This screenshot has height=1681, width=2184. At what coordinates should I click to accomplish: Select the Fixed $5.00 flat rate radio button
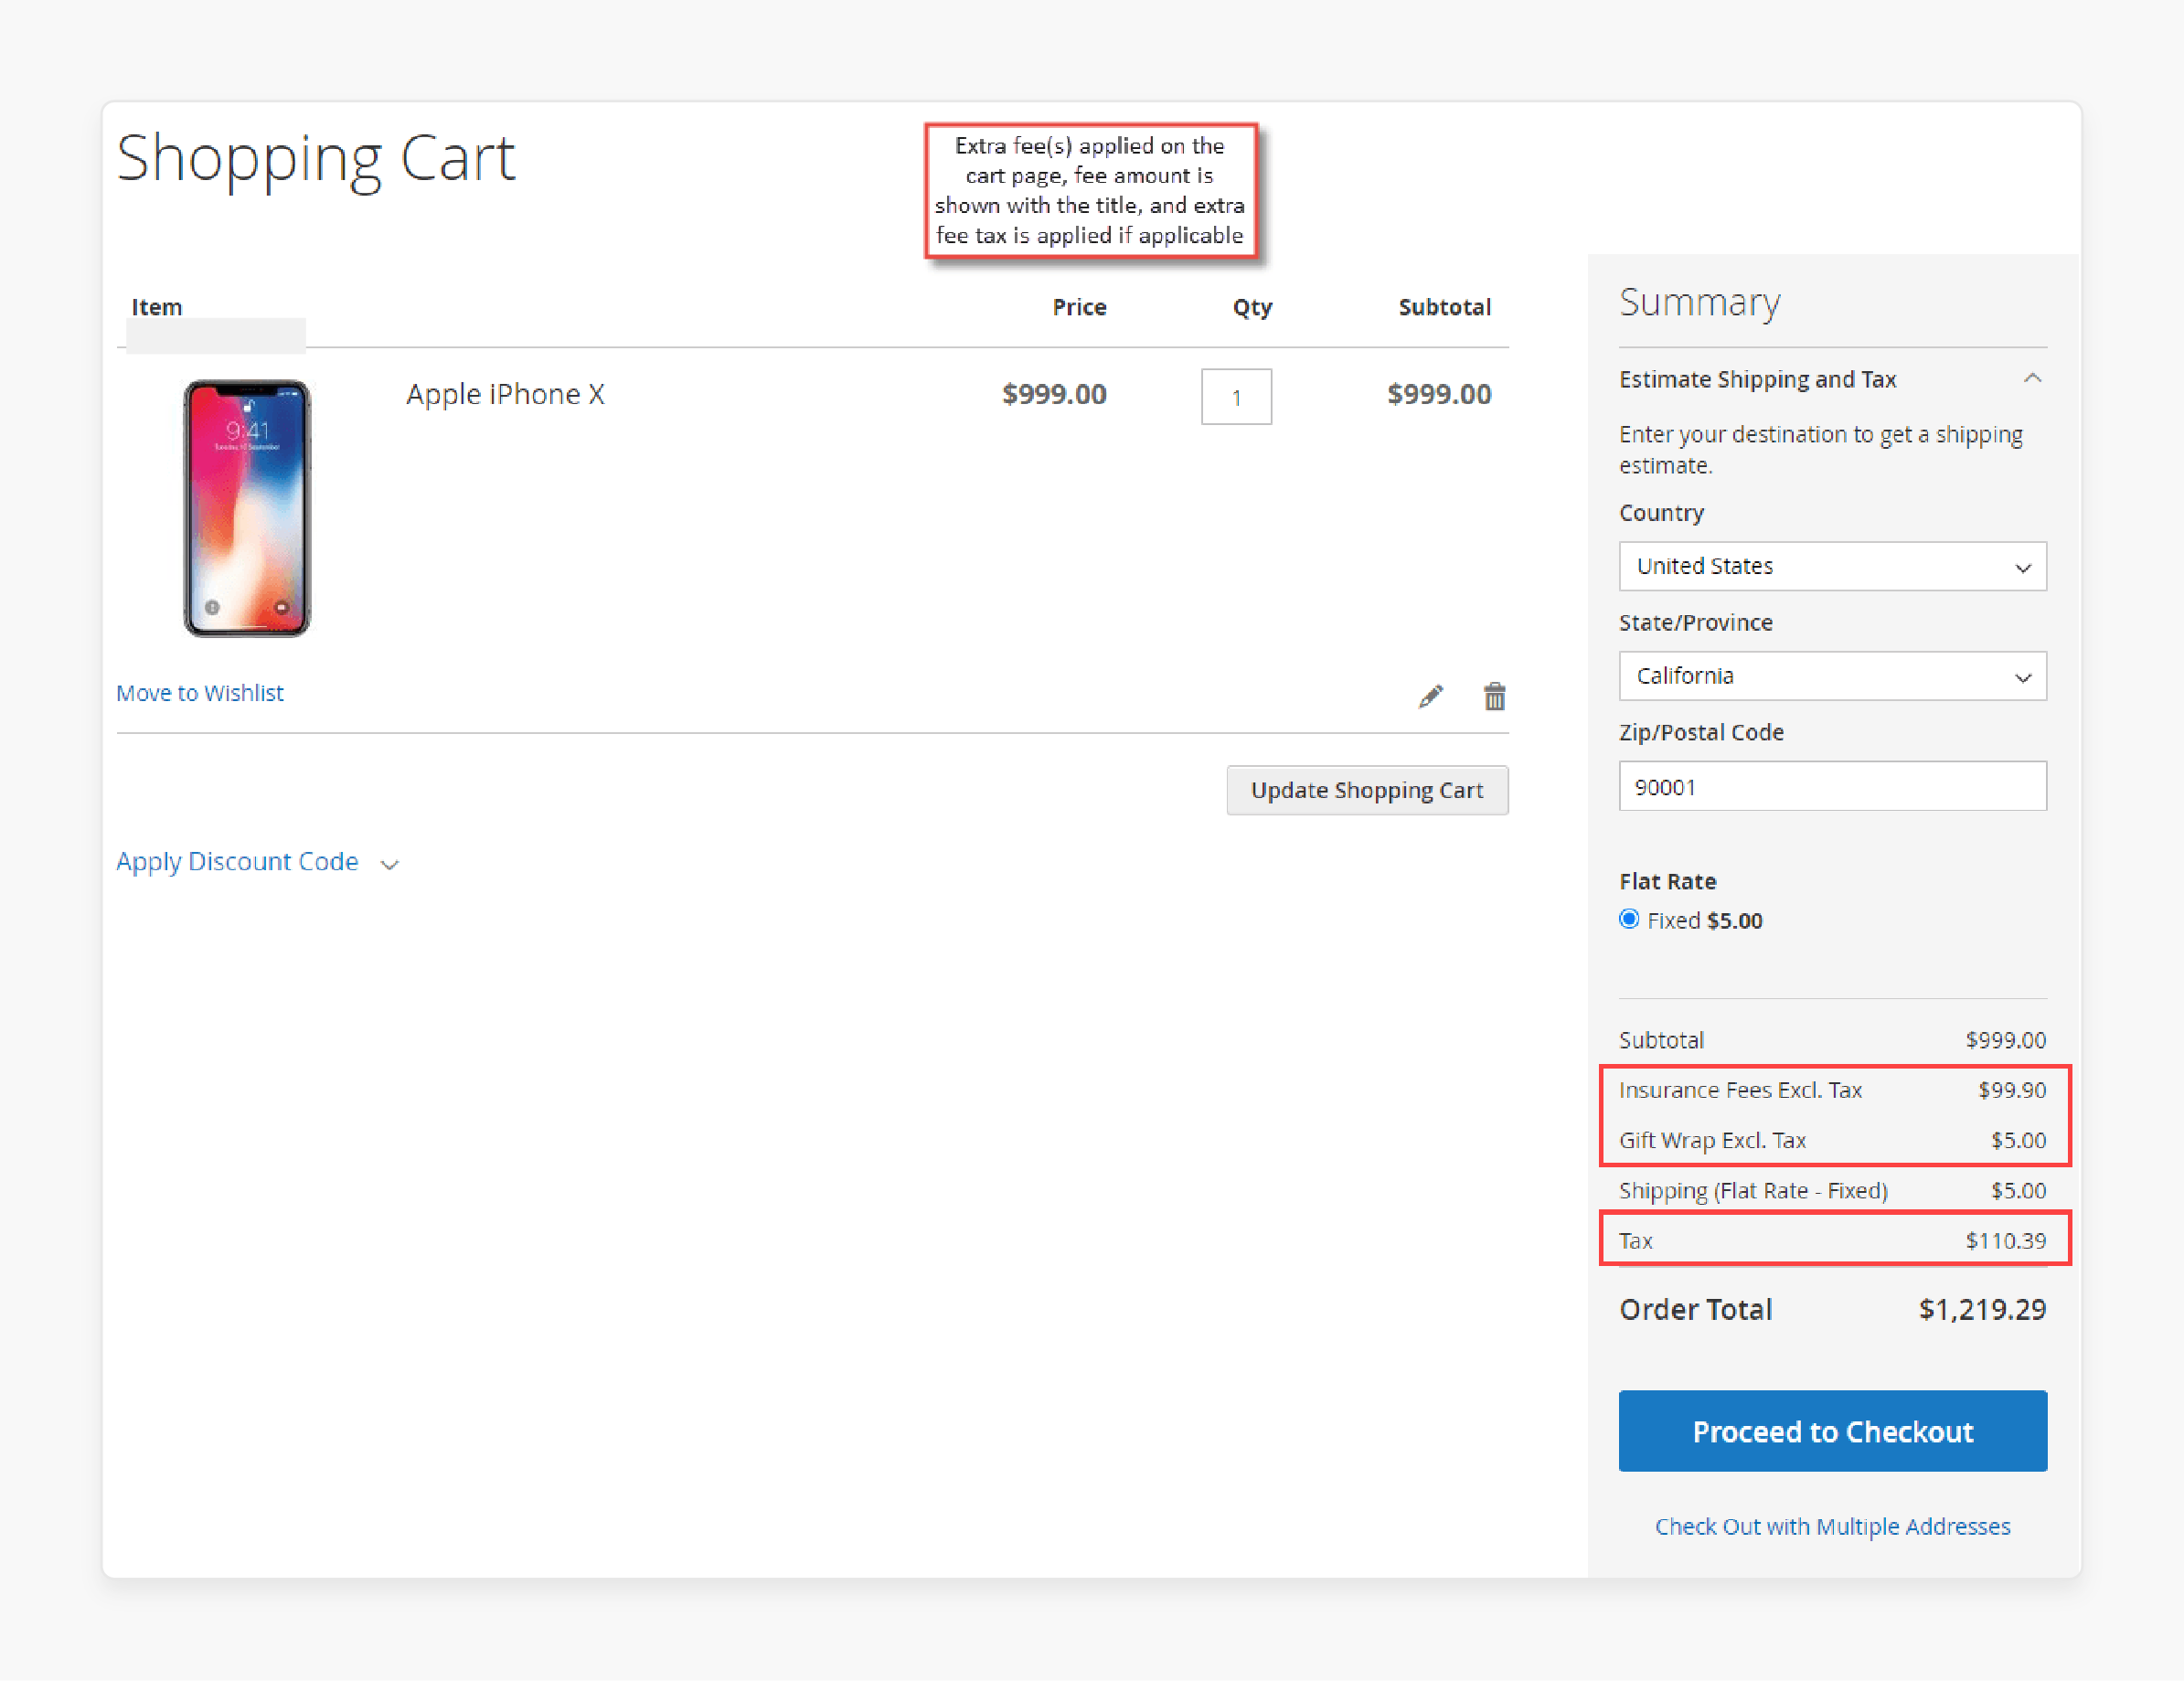(1629, 919)
